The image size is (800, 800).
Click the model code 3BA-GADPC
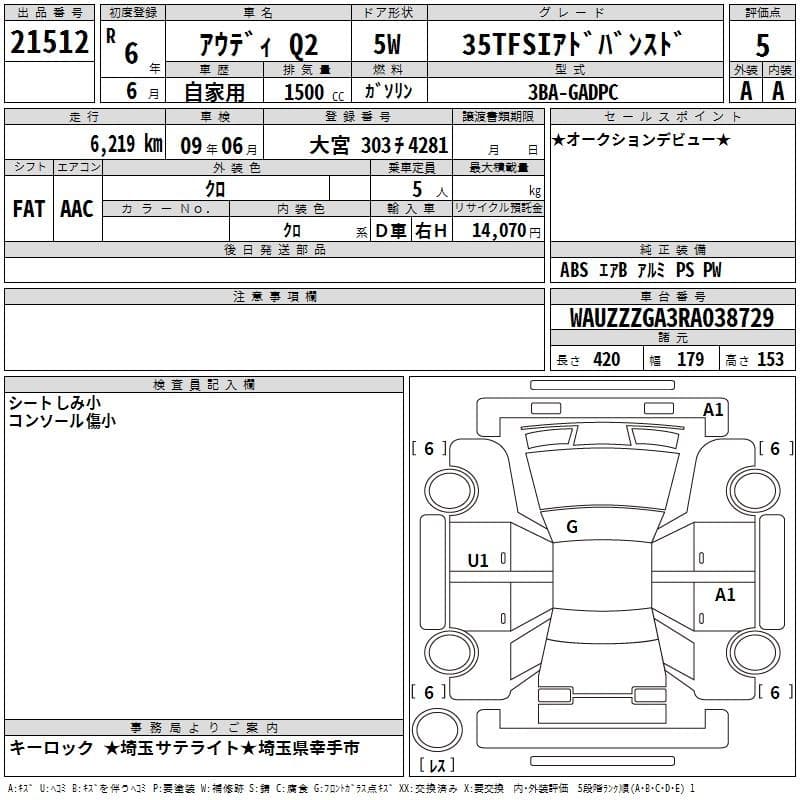pyautogui.click(x=573, y=92)
